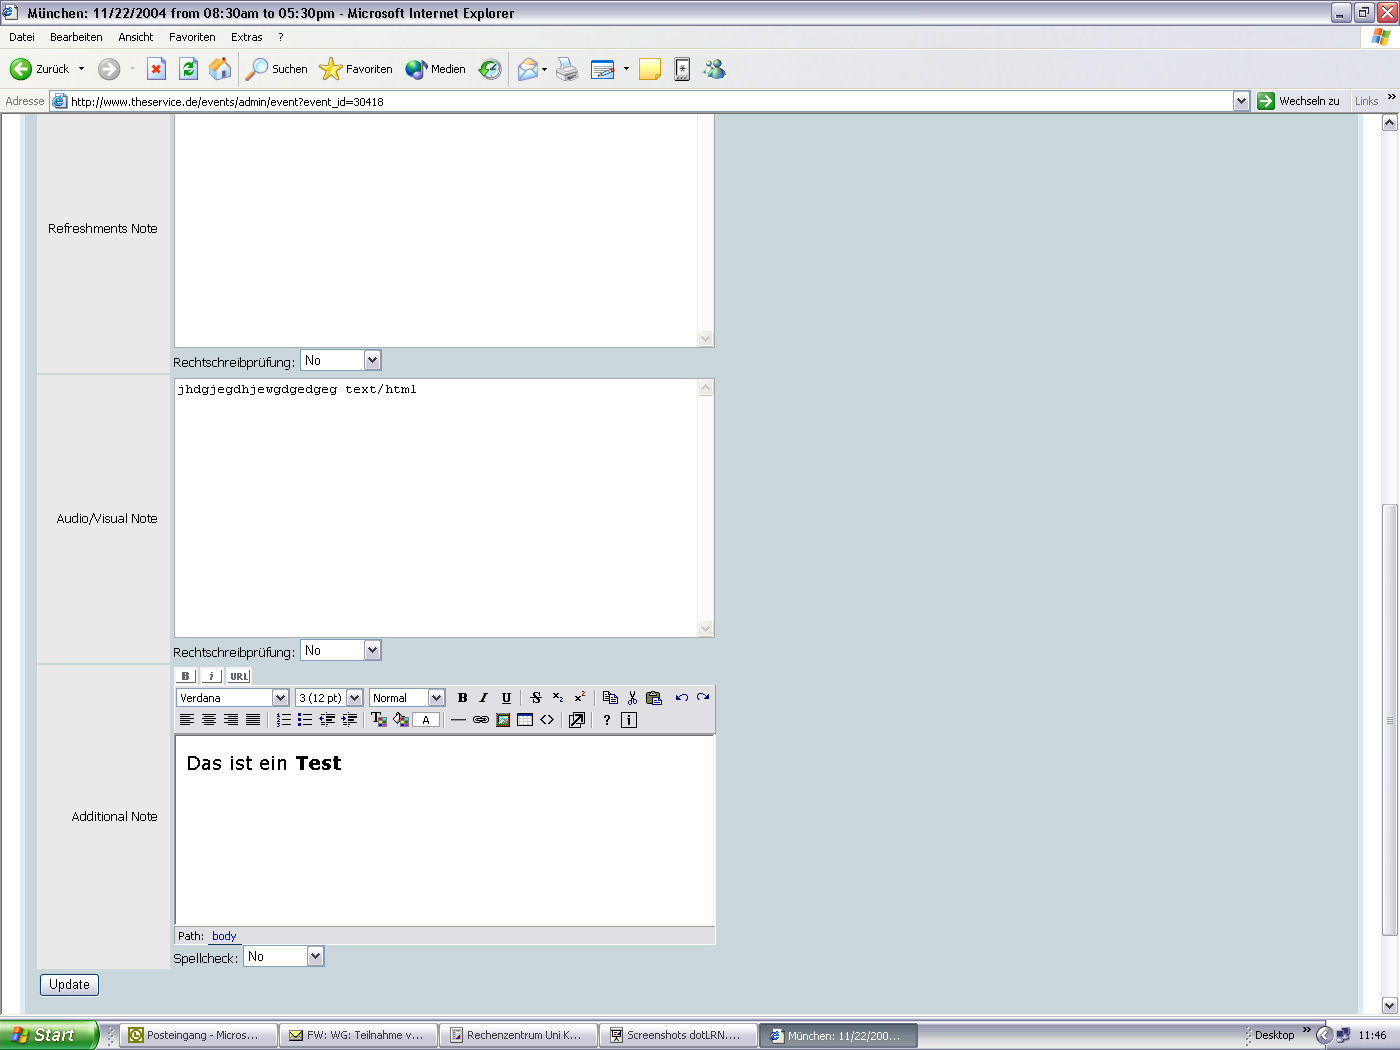Open the Favoriten menu
The width and height of the screenshot is (1400, 1050).
(x=192, y=37)
